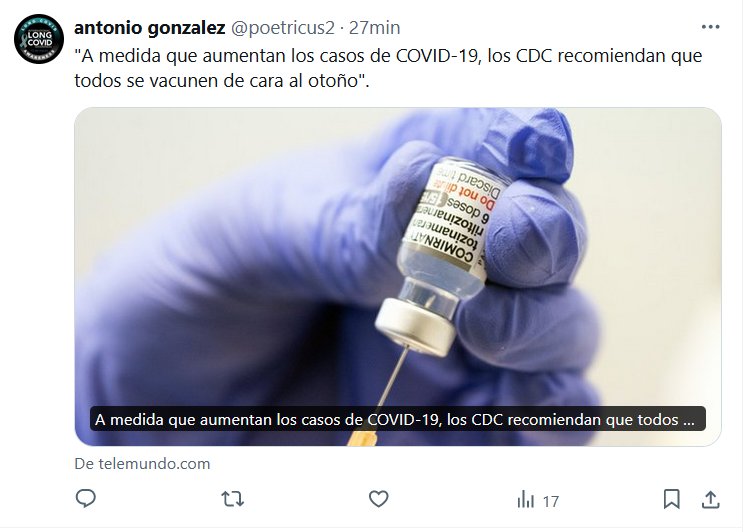
Task: Open the vaccine vial article image
Action: pos(398,276)
